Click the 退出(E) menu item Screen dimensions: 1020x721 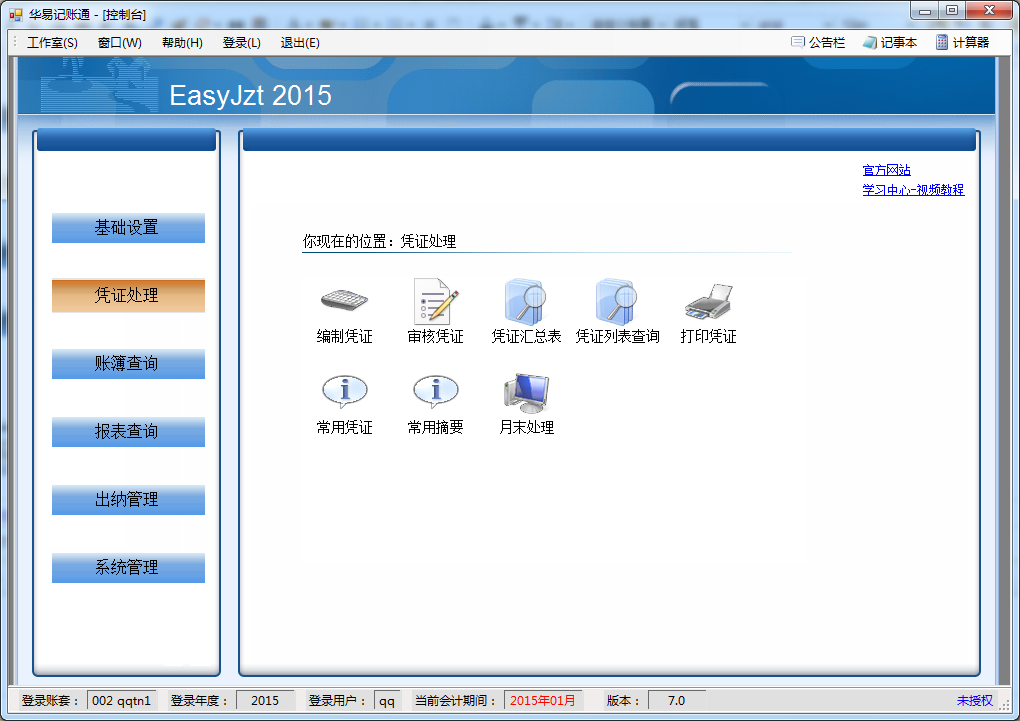click(x=300, y=43)
